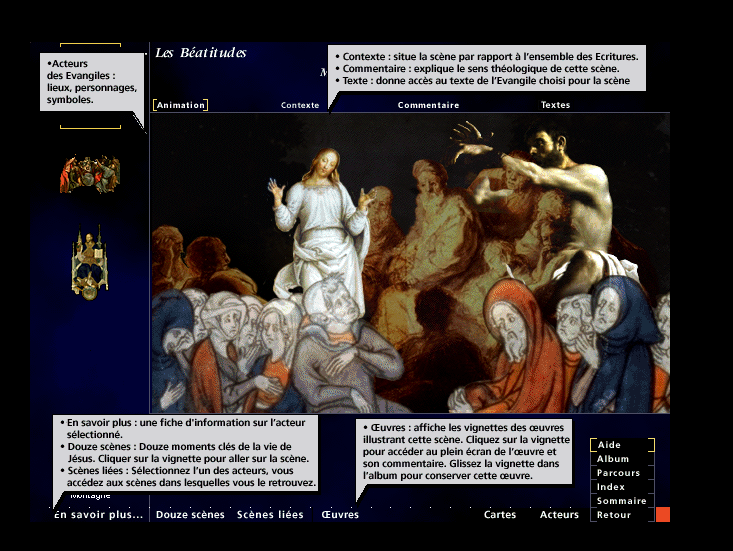Image resolution: width=733 pixels, height=551 pixels.
Task: Open 'En savoir plus...' info sheet
Action: point(99,515)
